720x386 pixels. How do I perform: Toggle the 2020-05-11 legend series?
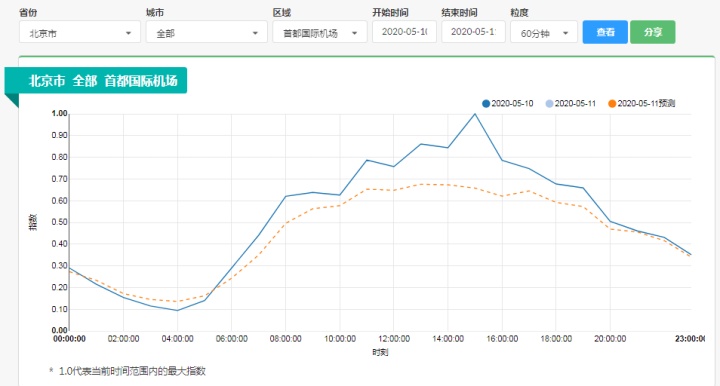click(x=570, y=103)
